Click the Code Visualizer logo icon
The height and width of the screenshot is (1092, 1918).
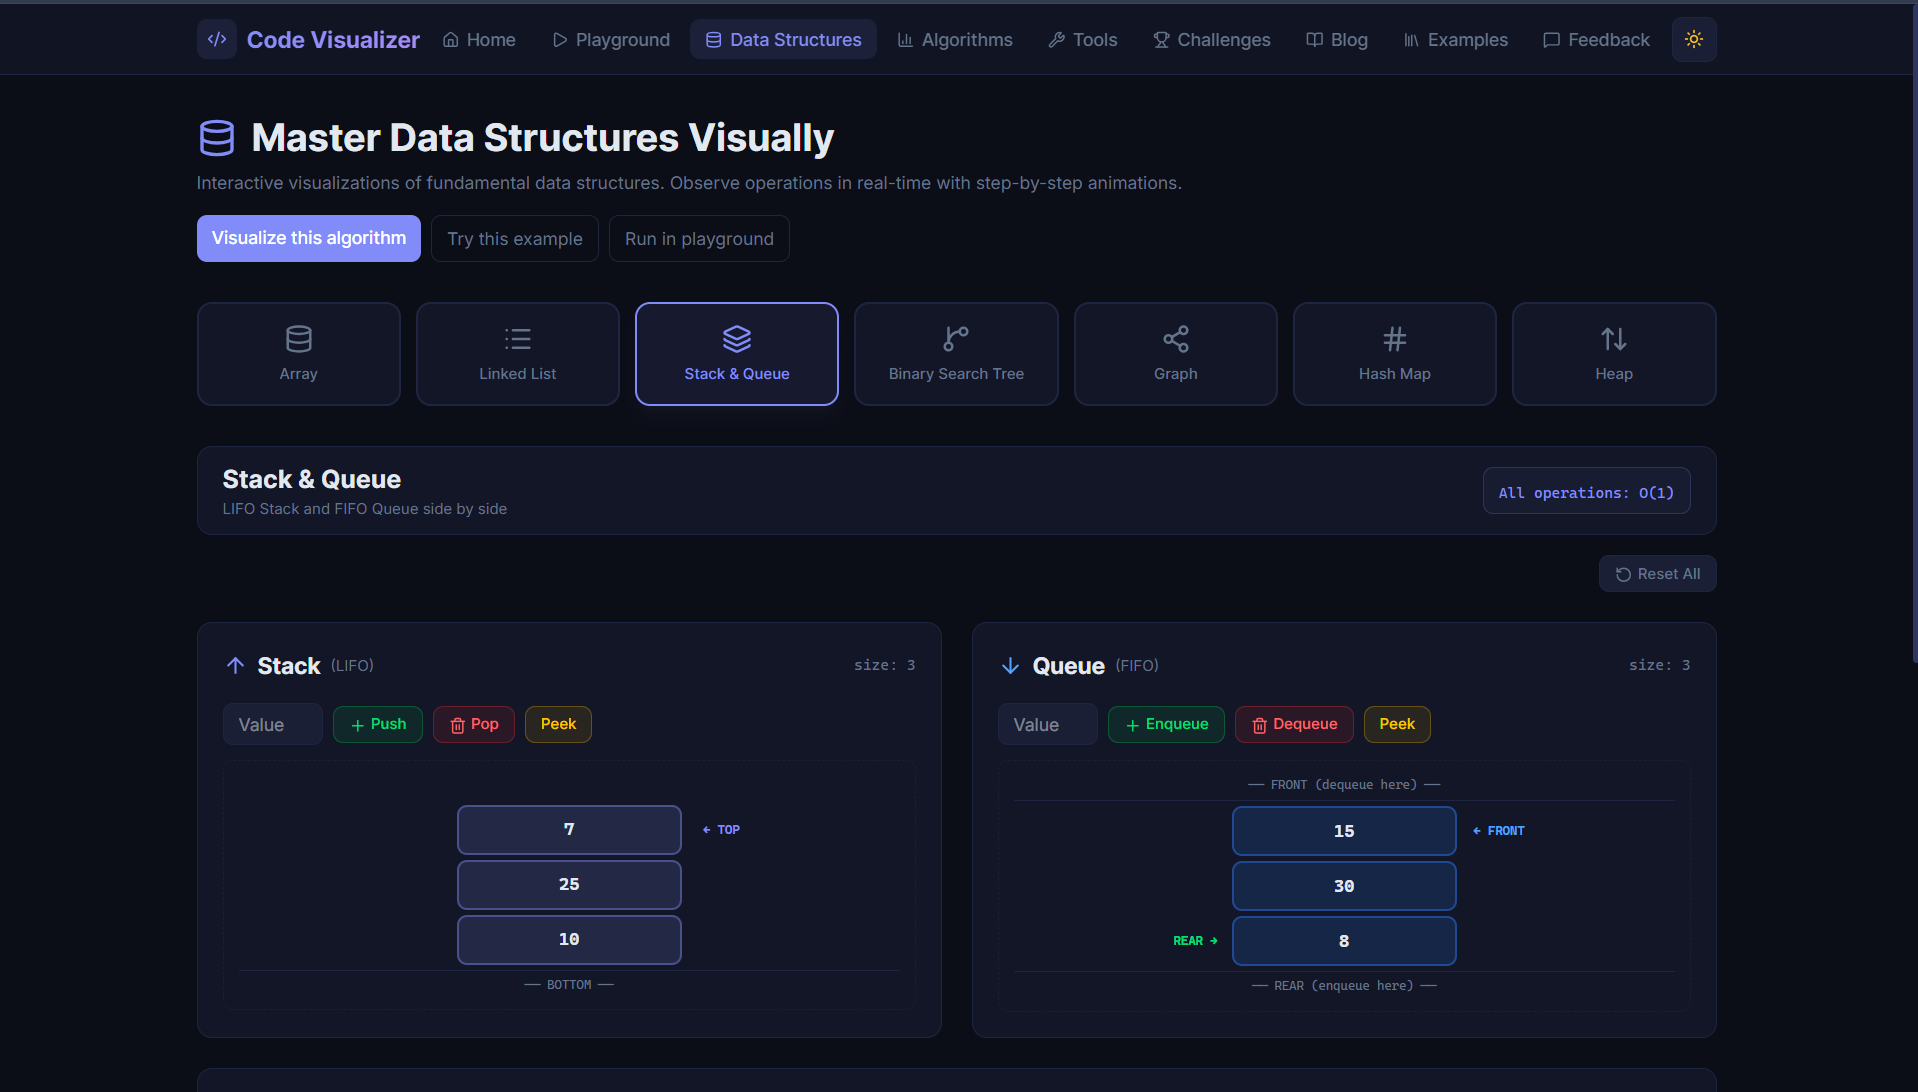pos(217,39)
